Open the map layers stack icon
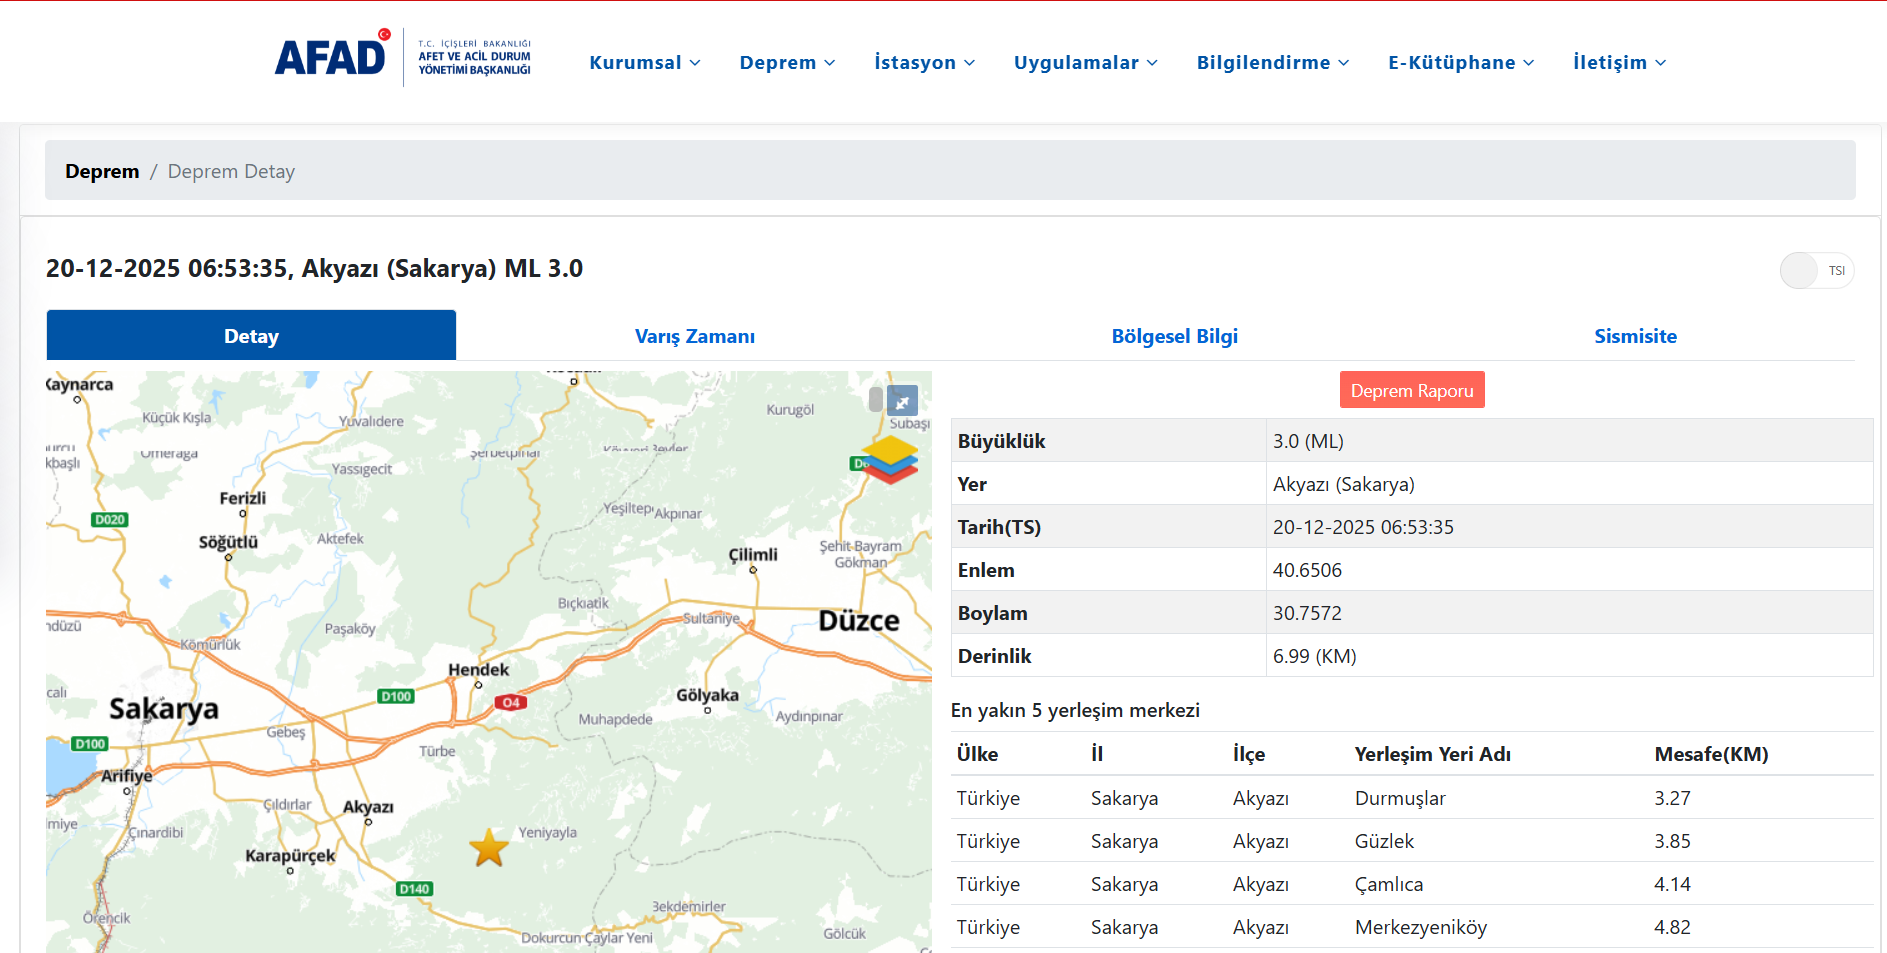 pos(889,459)
